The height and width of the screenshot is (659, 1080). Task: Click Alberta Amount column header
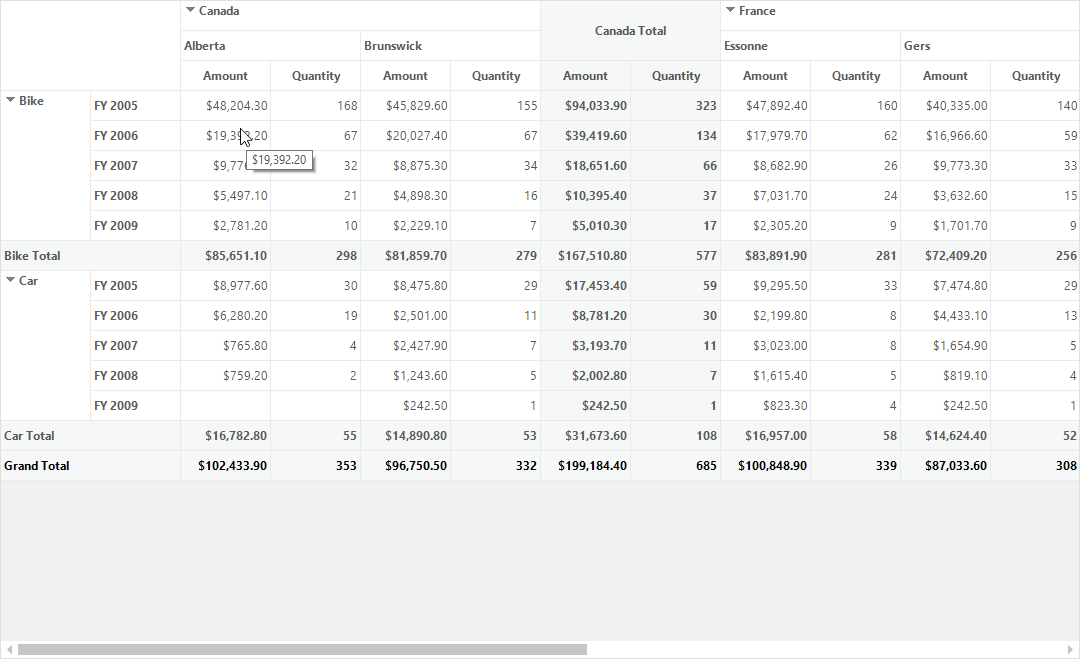(225, 76)
